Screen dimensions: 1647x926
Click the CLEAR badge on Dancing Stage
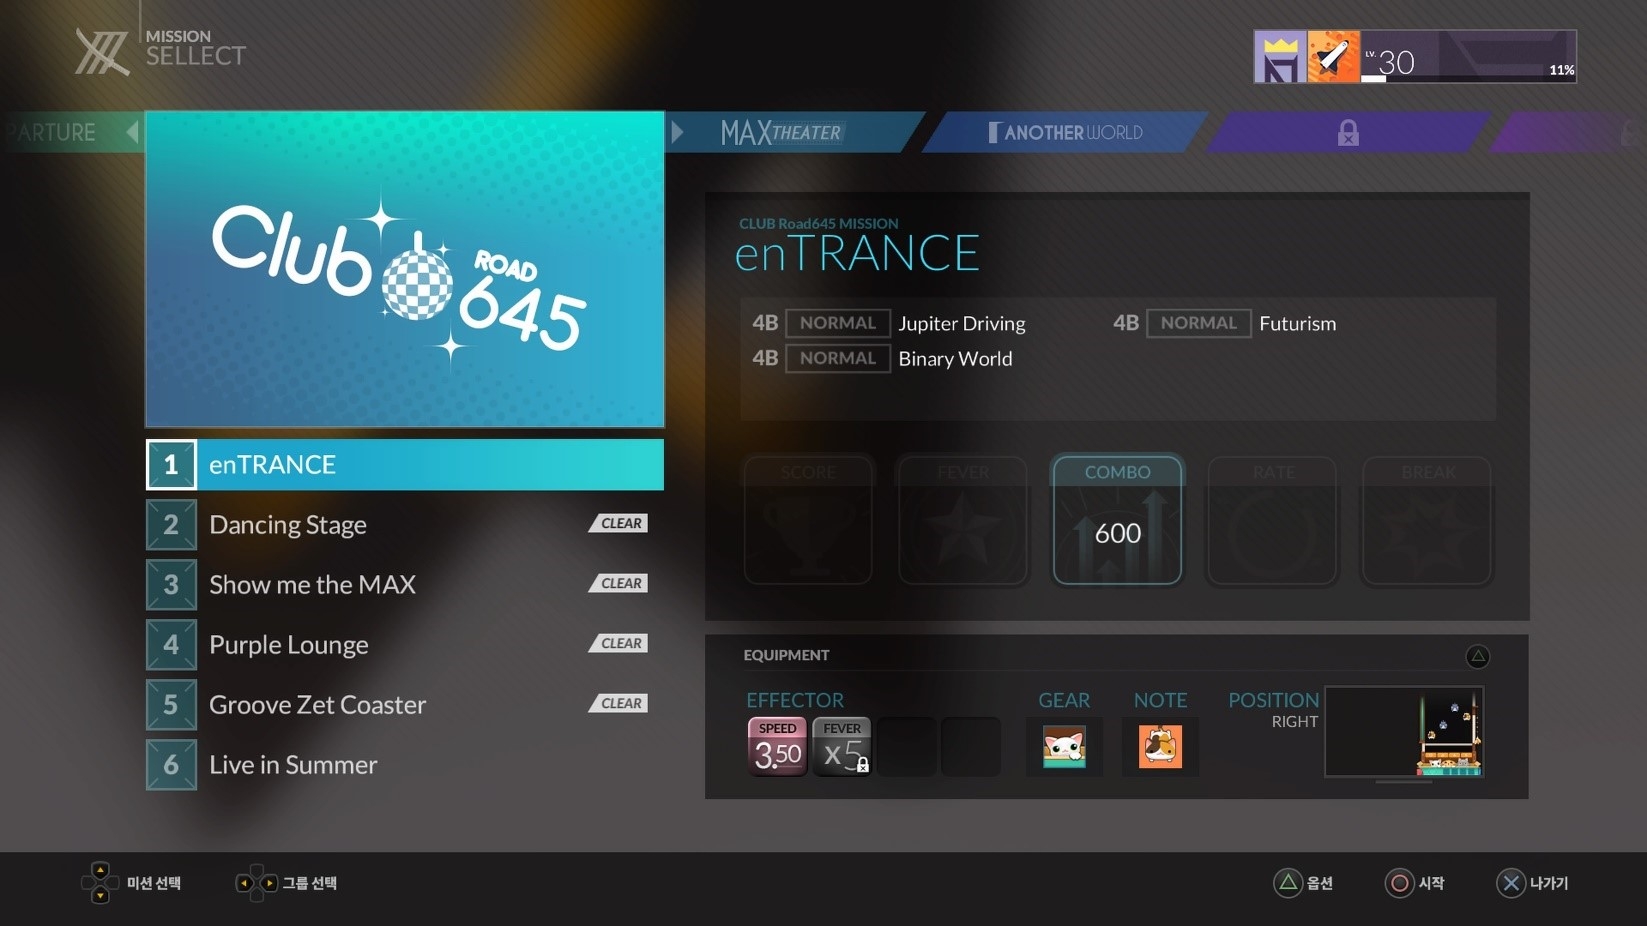coord(619,523)
